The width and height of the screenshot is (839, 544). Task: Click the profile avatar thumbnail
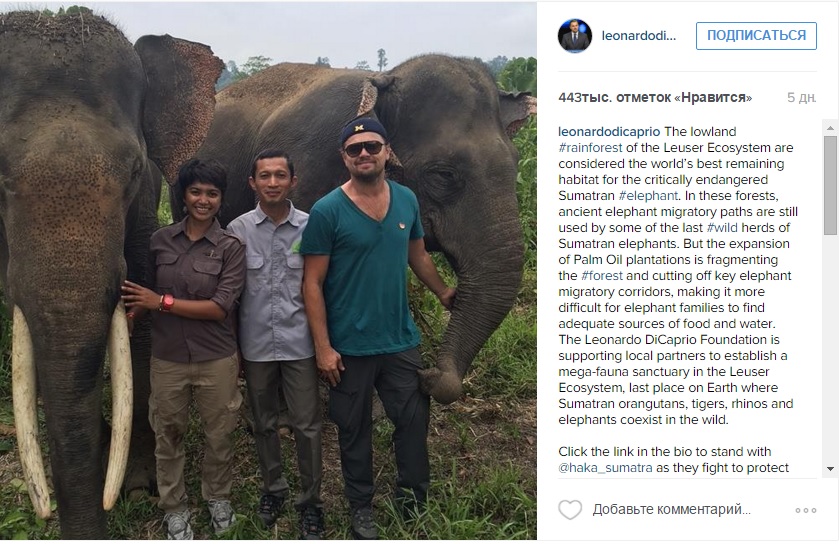pyautogui.click(x=575, y=36)
